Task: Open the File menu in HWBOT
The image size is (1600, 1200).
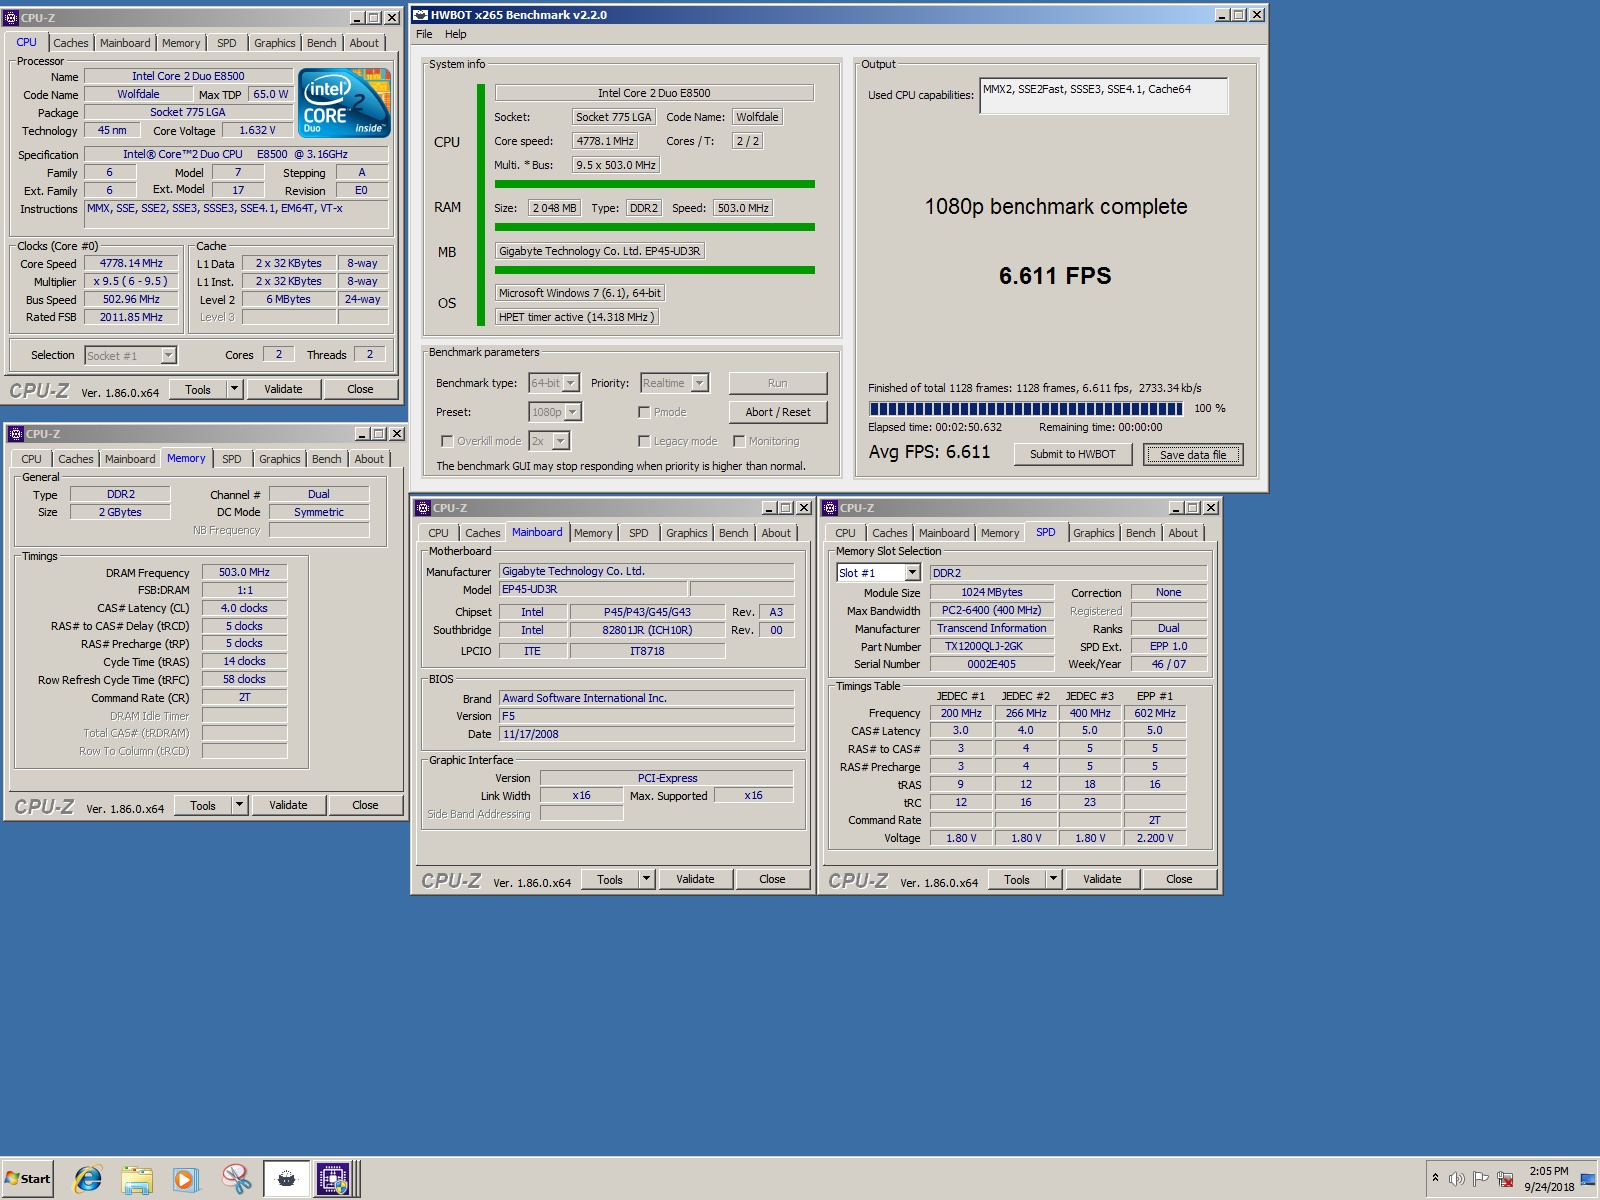Action: point(424,34)
